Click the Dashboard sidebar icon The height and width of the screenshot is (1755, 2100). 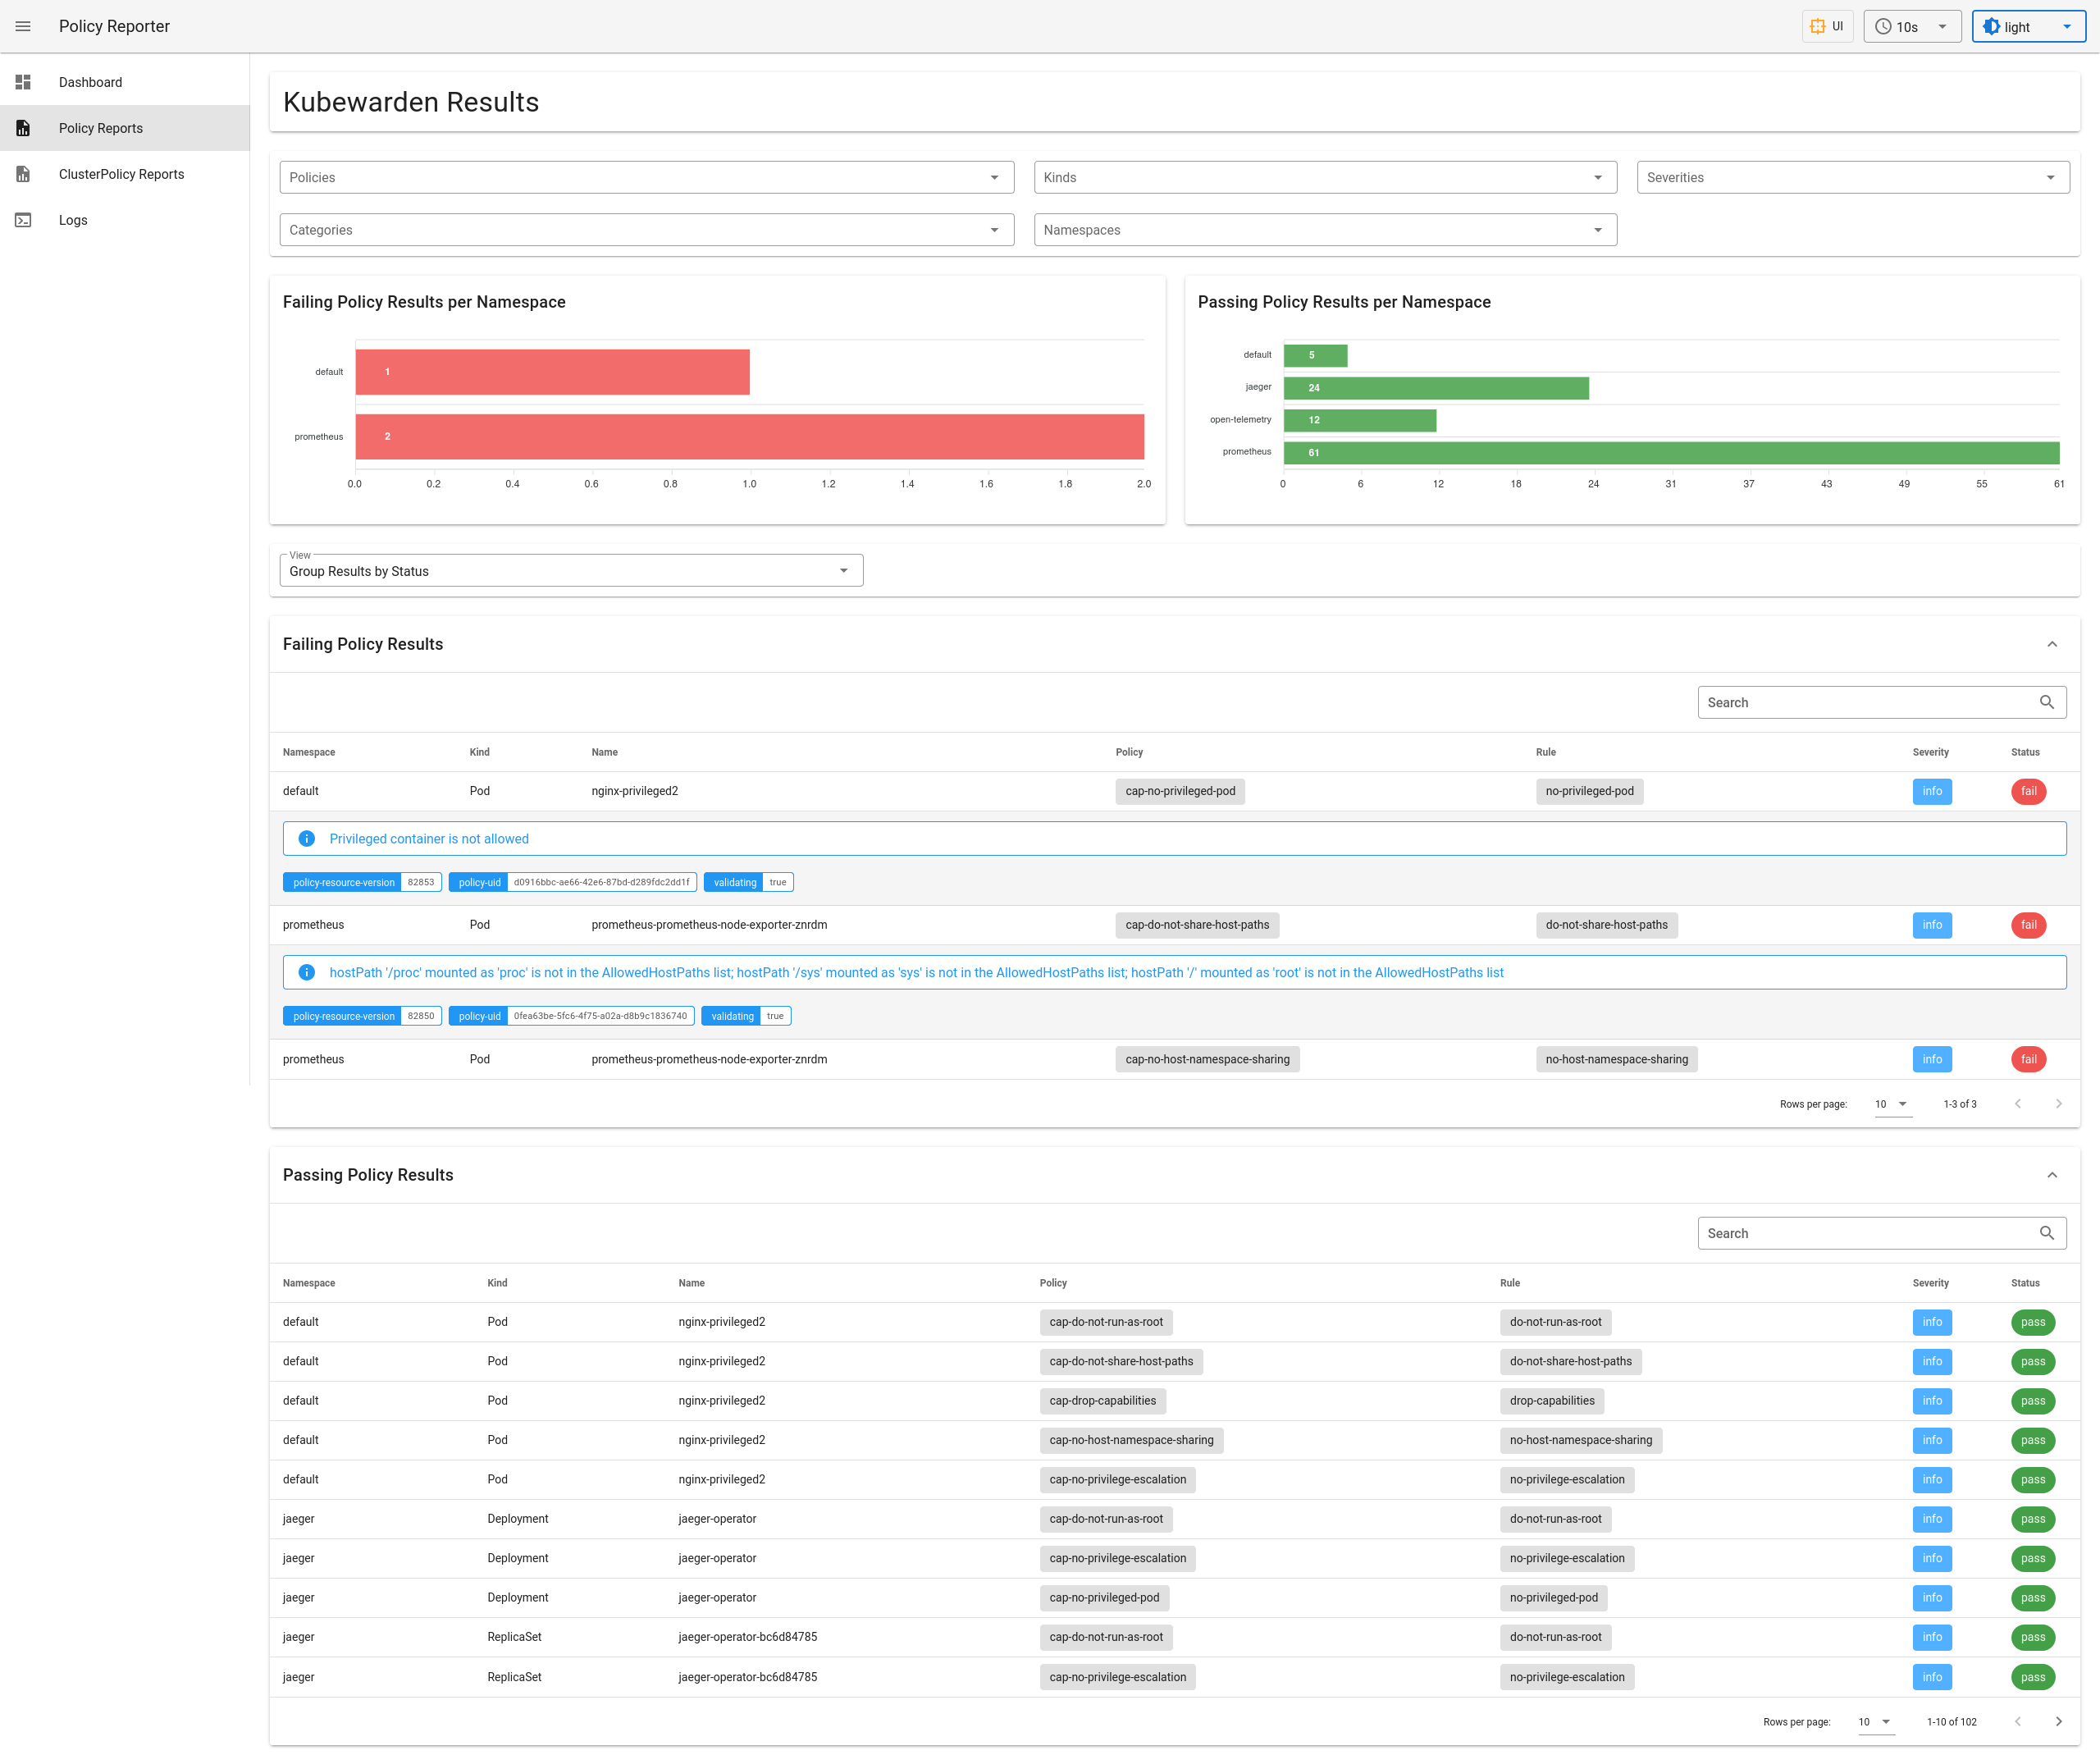click(x=23, y=82)
